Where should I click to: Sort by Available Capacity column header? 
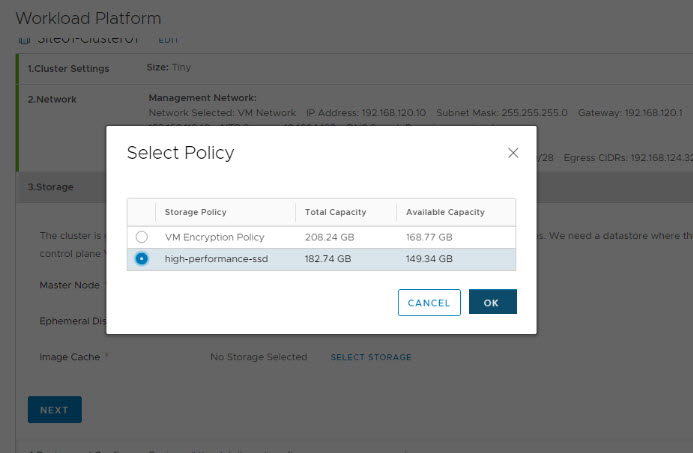445,212
